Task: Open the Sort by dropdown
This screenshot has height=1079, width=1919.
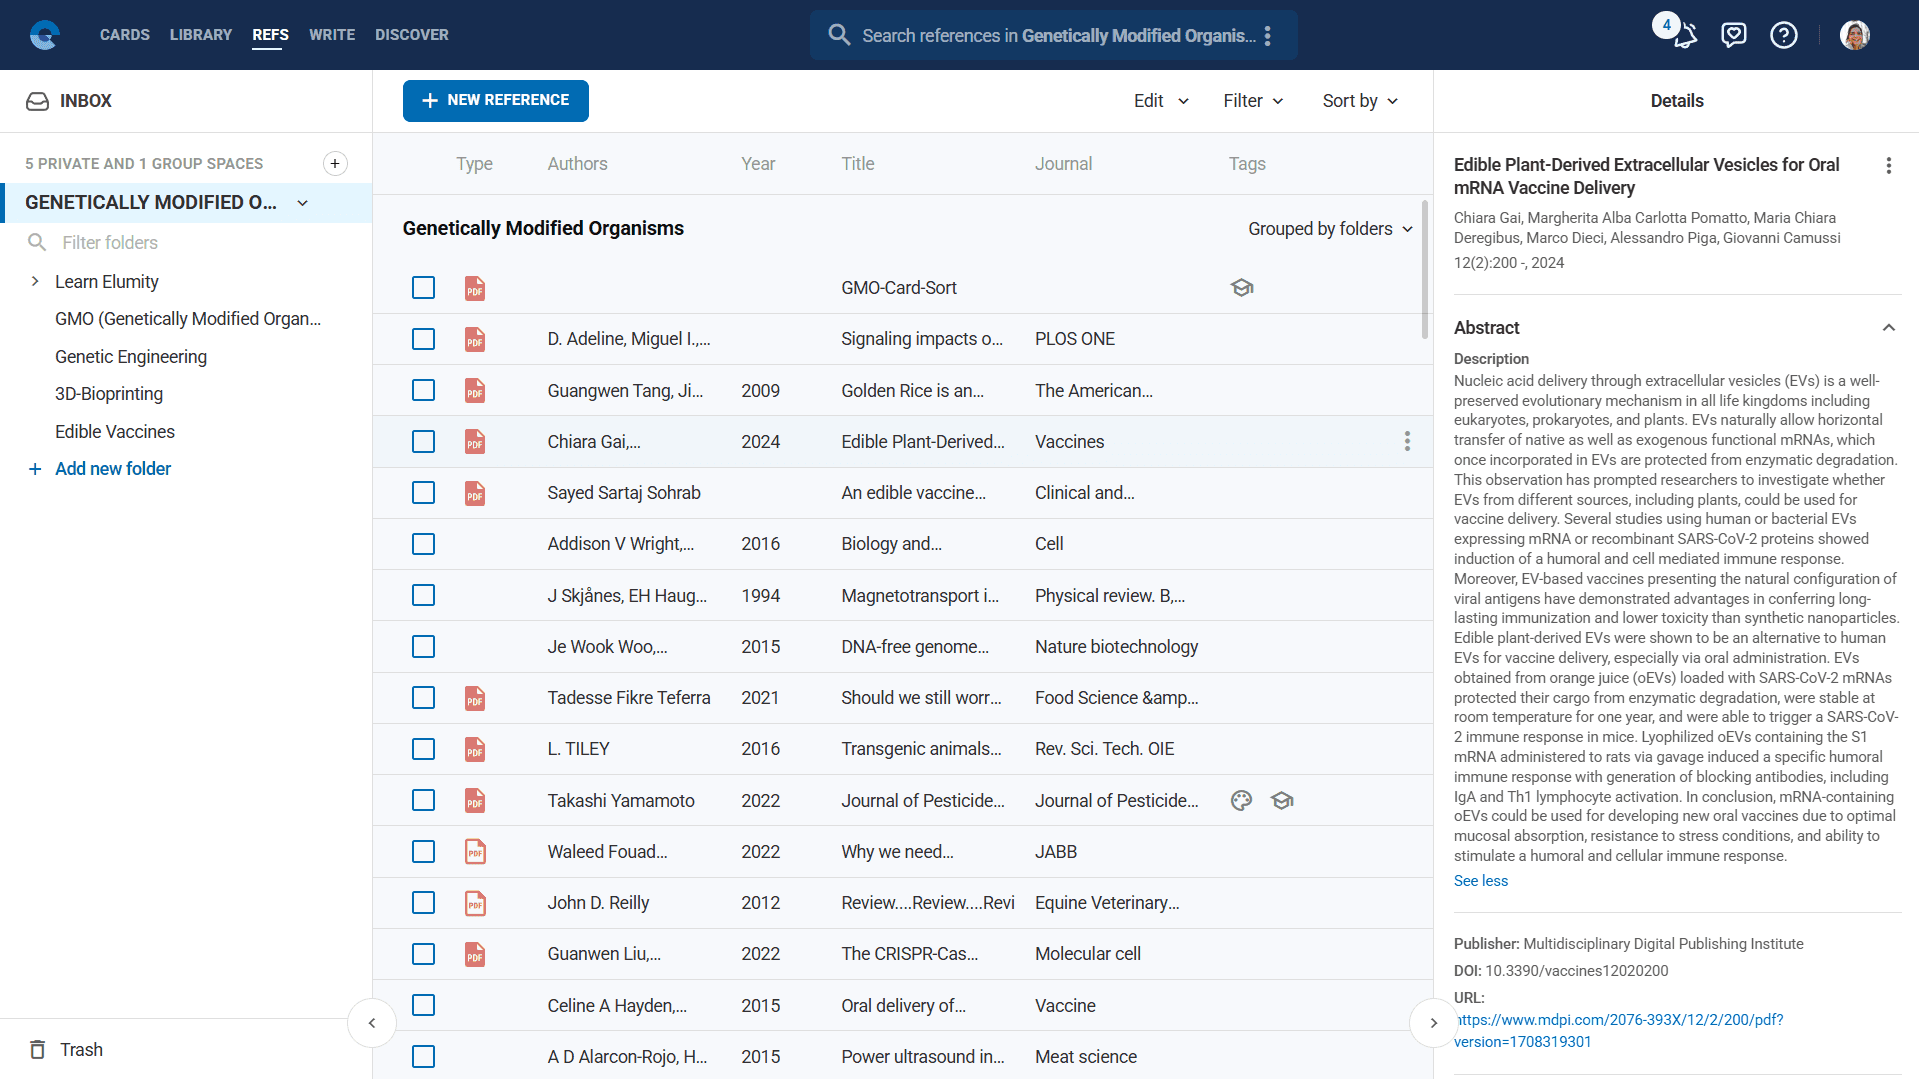Action: tap(1359, 101)
